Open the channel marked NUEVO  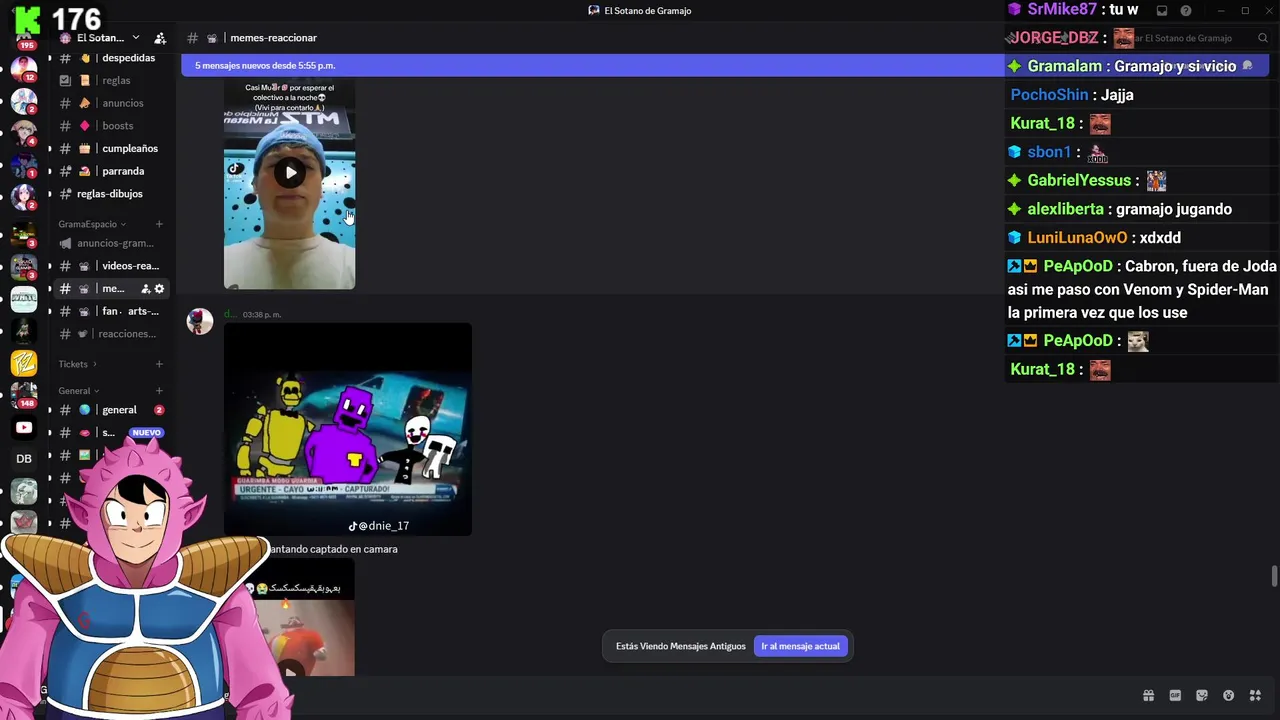[x=110, y=433]
